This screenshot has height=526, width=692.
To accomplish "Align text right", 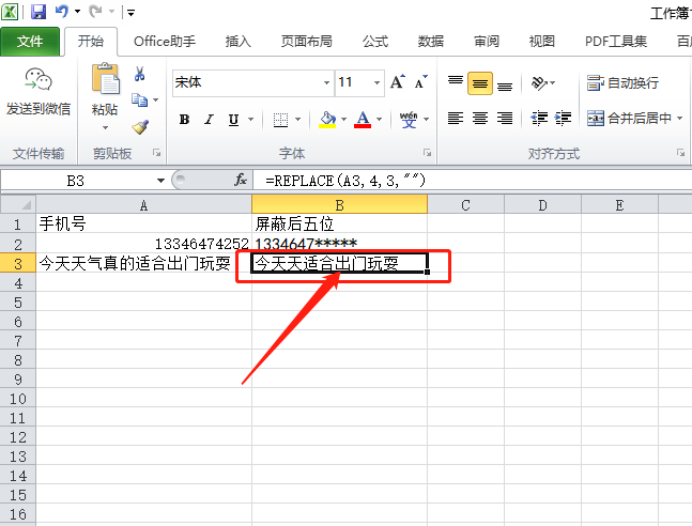I will (x=504, y=118).
